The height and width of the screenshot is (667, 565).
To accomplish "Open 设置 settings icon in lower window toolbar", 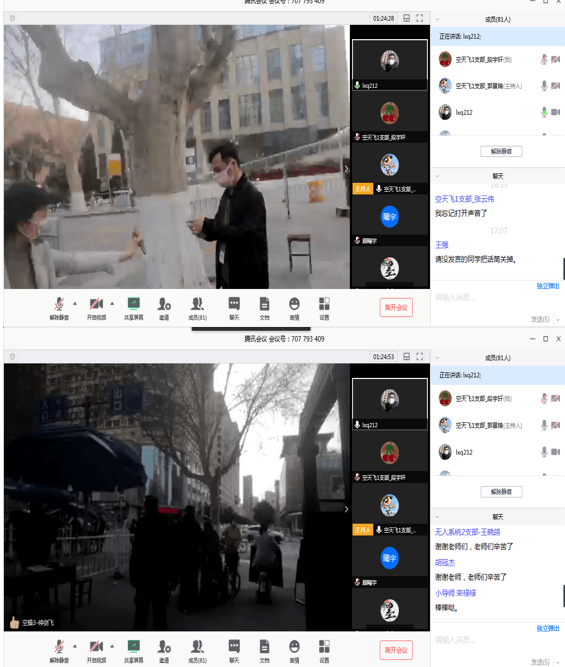I will 324,651.
